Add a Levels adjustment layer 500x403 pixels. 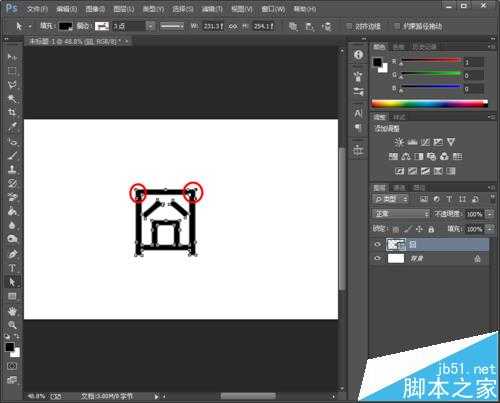click(x=412, y=142)
